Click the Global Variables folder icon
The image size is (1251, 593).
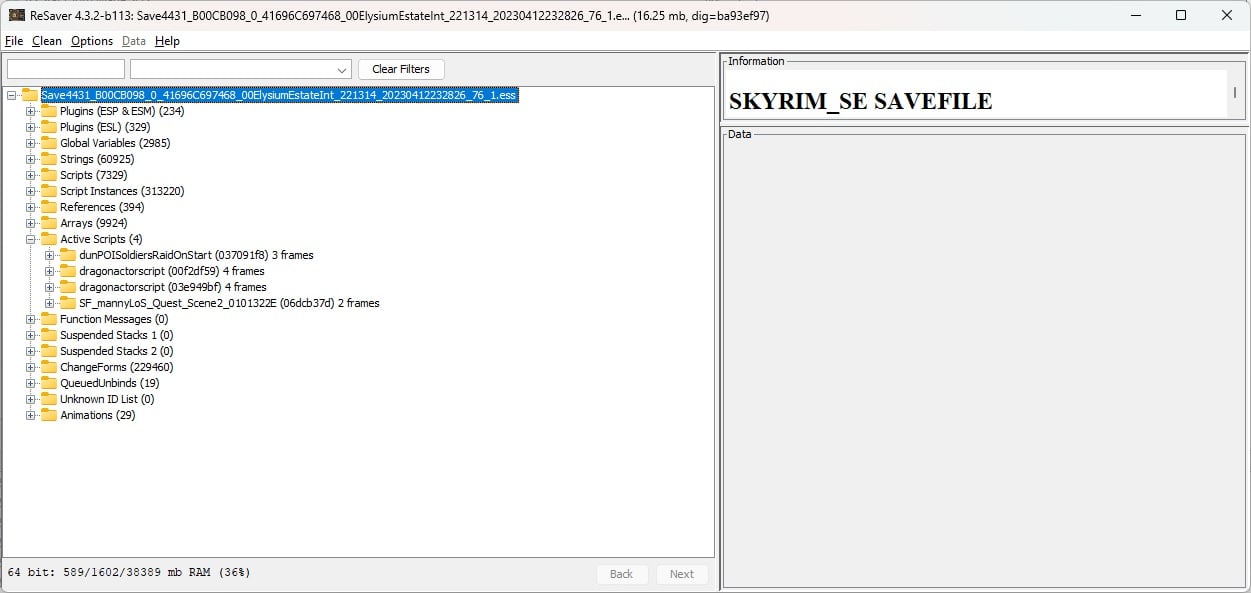(48, 143)
